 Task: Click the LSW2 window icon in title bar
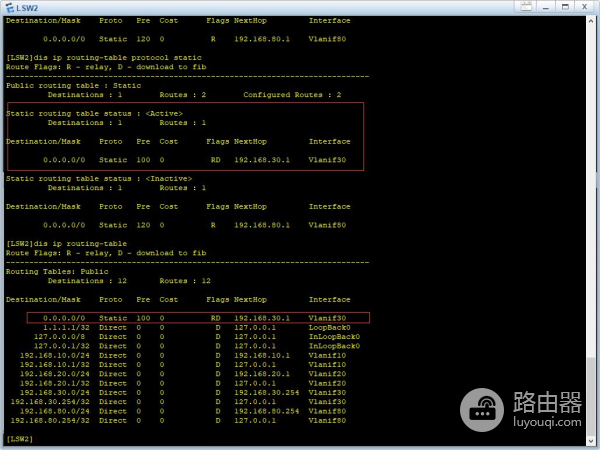9,7
